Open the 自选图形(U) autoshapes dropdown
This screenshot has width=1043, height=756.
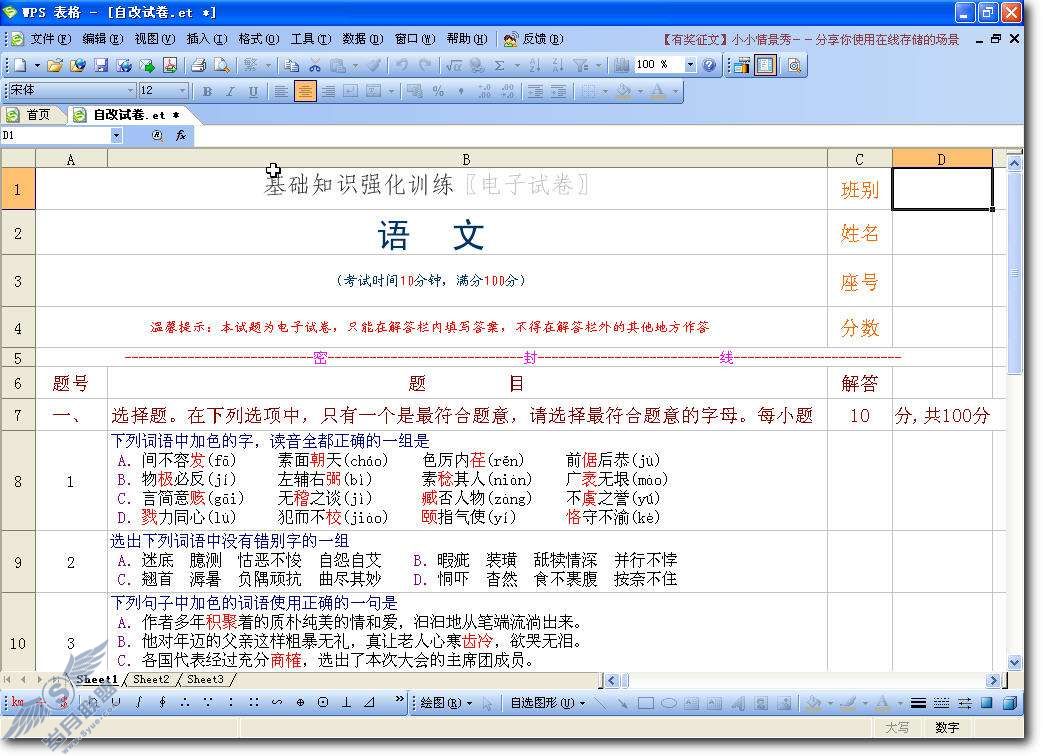tap(547, 703)
